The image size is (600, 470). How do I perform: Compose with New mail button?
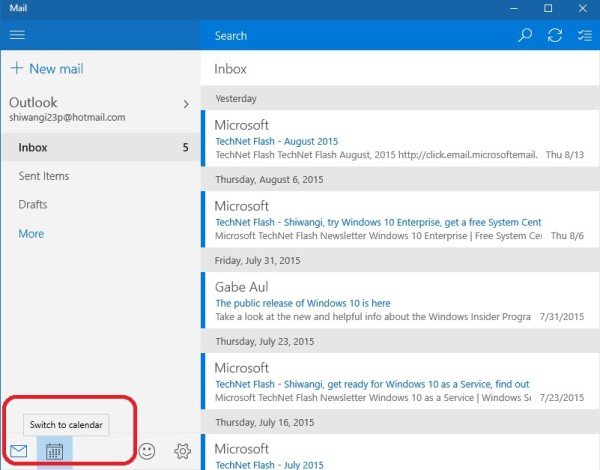(47, 69)
